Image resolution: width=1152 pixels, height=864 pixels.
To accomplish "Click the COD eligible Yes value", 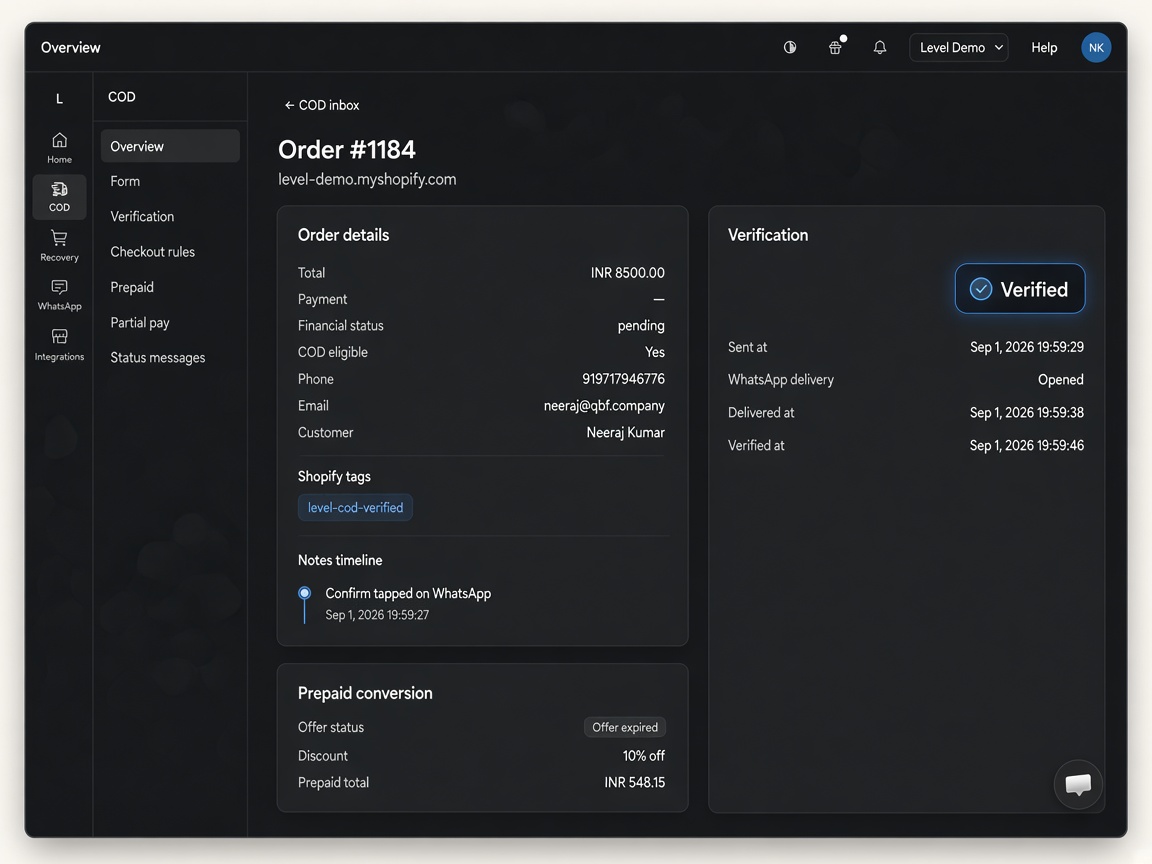I will (x=655, y=352).
